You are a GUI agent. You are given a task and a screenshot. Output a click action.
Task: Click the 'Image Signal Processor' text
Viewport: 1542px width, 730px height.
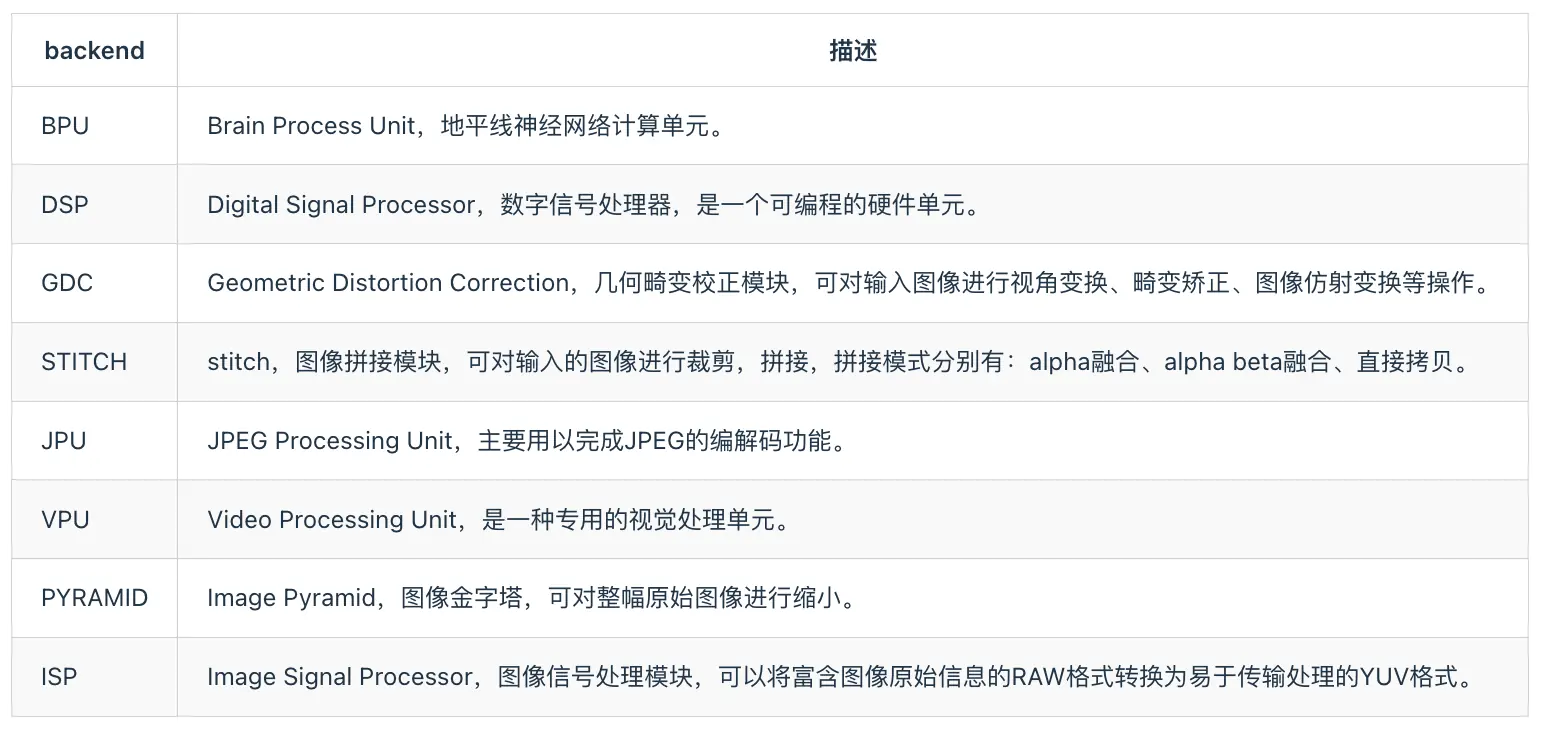(x=339, y=677)
